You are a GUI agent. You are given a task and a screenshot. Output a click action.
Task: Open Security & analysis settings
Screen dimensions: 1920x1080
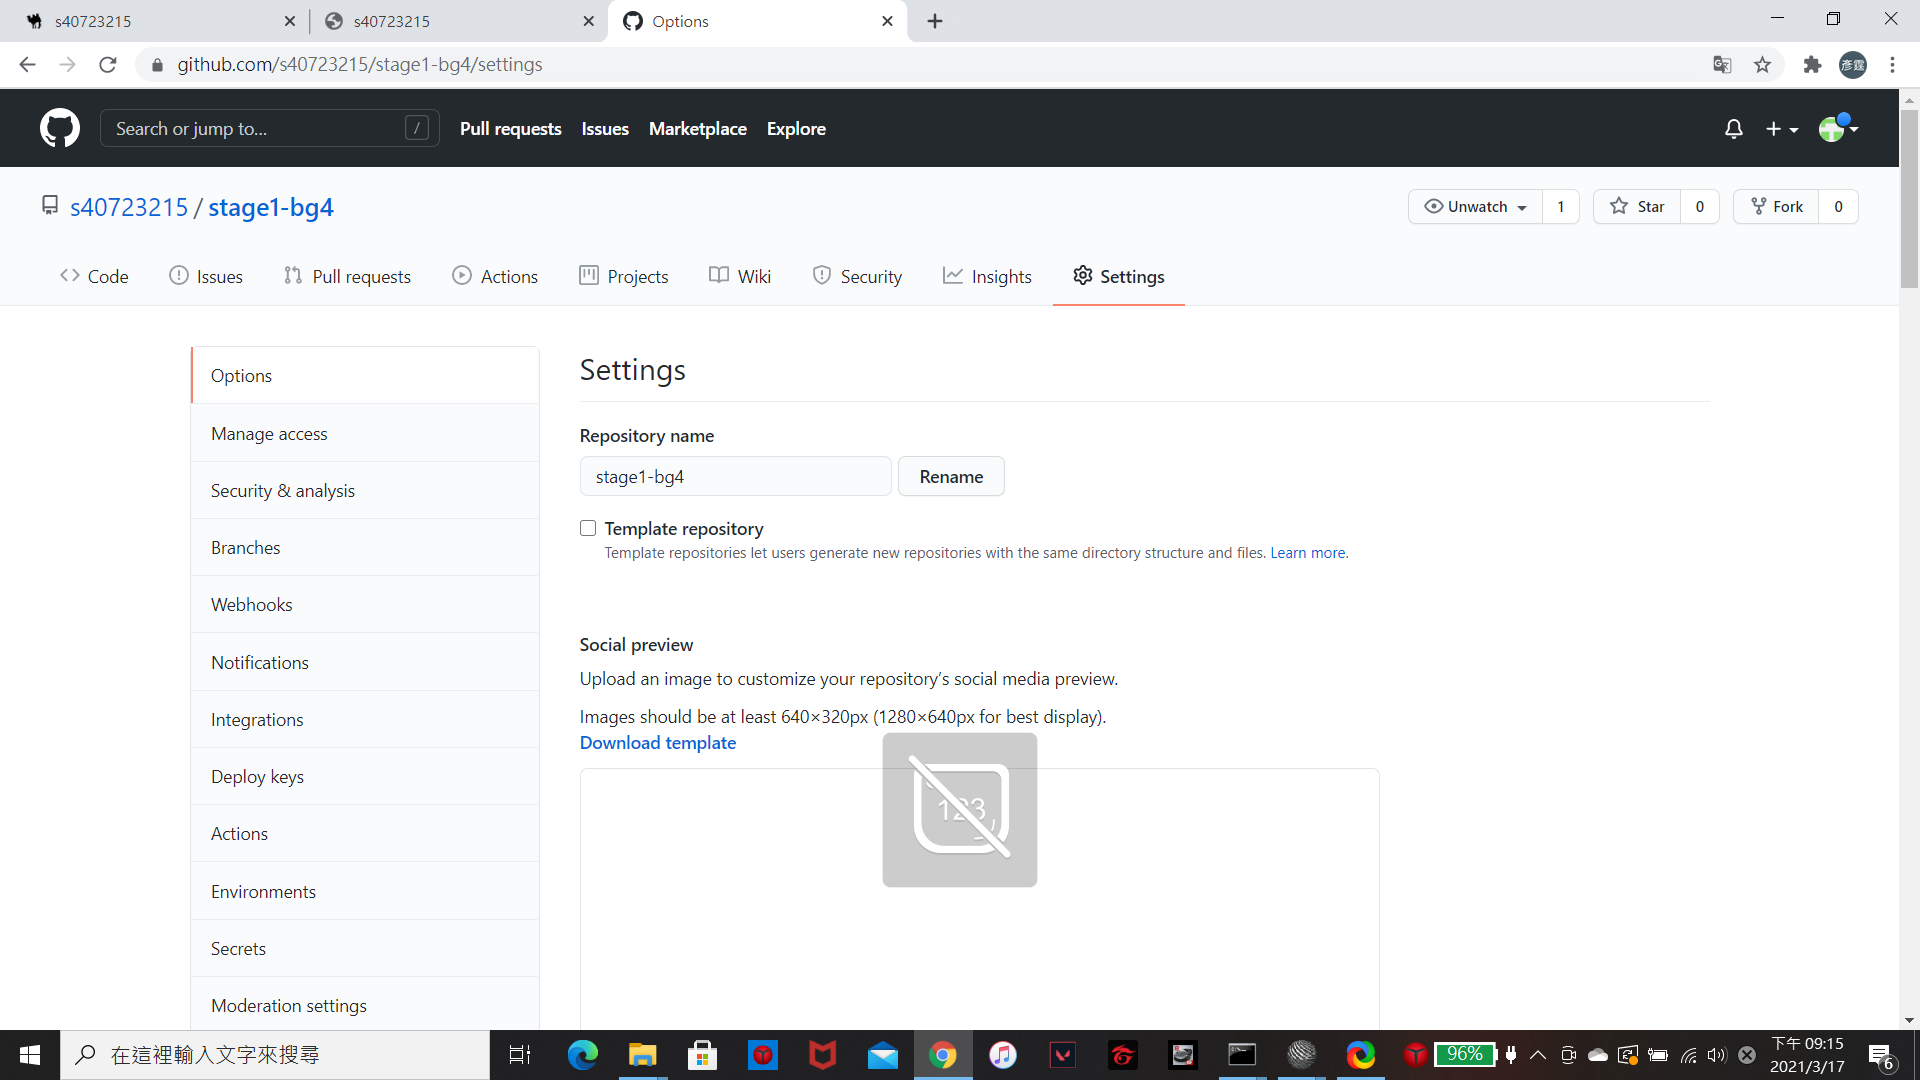[x=365, y=491]
